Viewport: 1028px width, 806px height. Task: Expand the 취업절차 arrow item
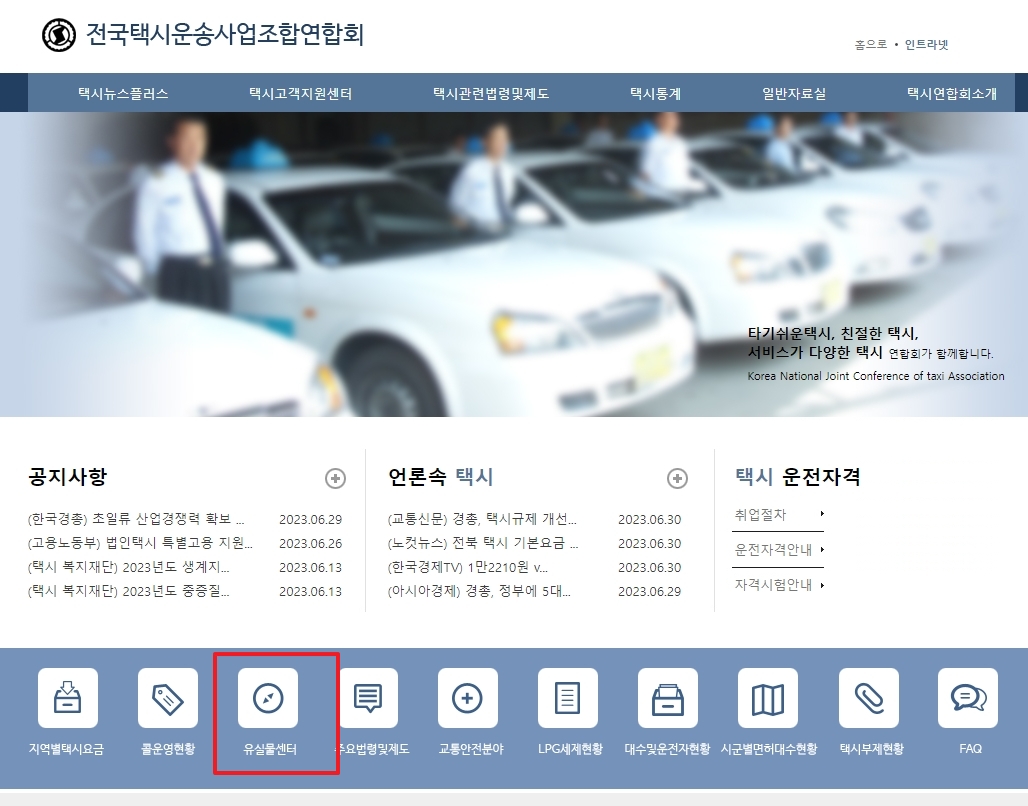click(x=760, y=514)
